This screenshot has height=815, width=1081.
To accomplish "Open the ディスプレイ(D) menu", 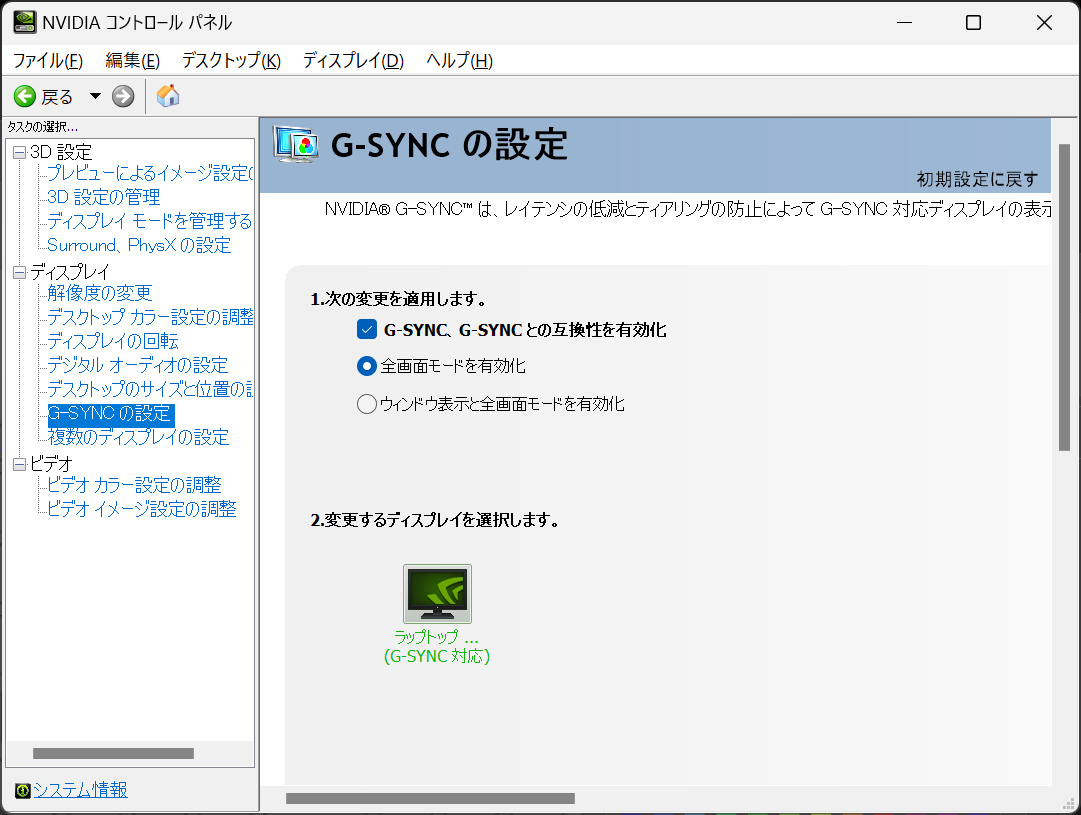I will 353,61.
